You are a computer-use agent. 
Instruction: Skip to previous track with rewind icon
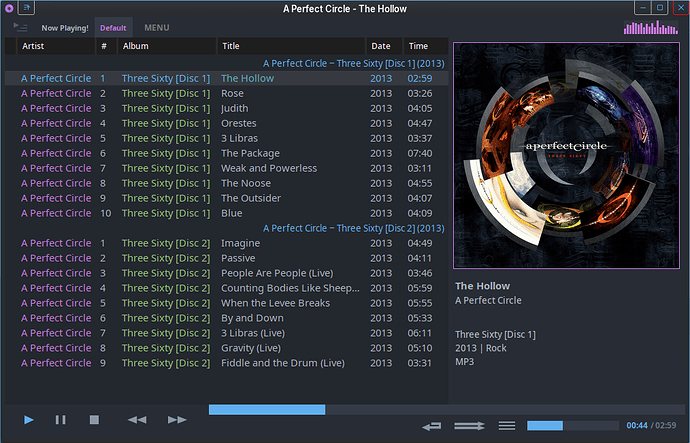[137, 420]
